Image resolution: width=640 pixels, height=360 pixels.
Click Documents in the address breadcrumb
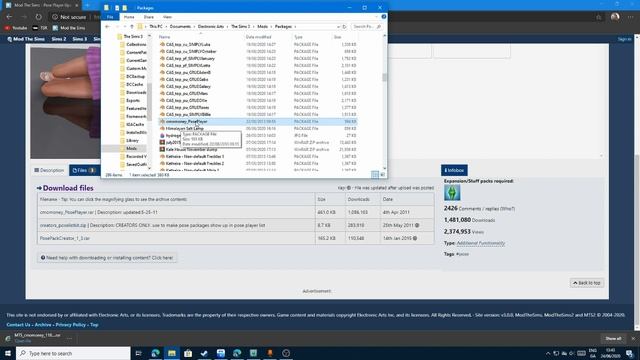[180, 27]
